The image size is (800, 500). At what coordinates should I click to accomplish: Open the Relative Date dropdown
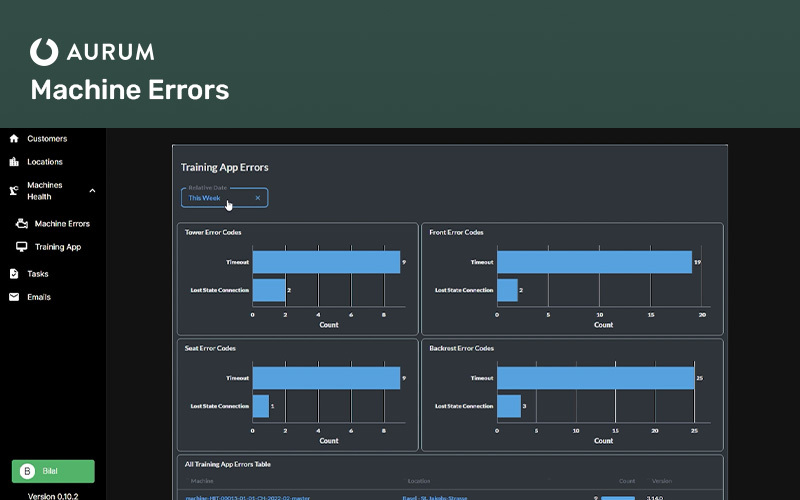click(224, 198)
